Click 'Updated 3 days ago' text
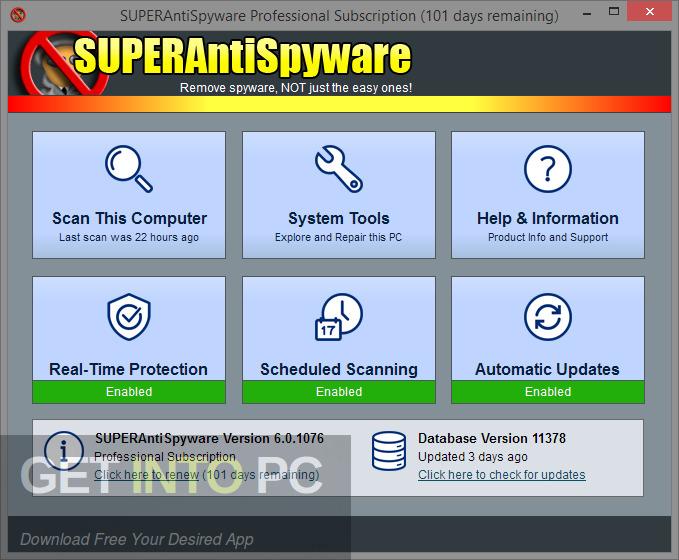 point(473,457)
